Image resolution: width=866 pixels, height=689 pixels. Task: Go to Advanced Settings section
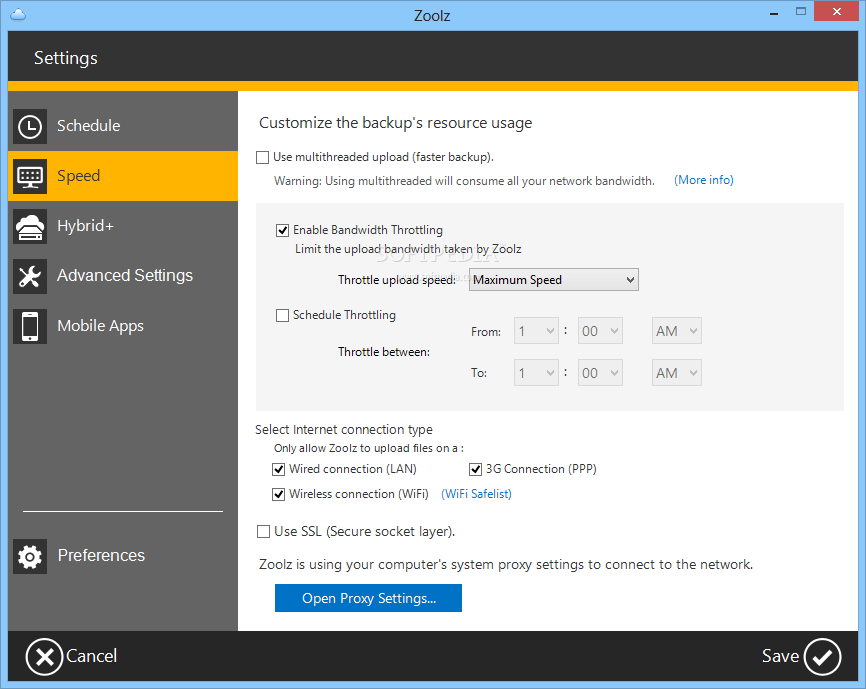pyautogui.click(x=123, y=276)
